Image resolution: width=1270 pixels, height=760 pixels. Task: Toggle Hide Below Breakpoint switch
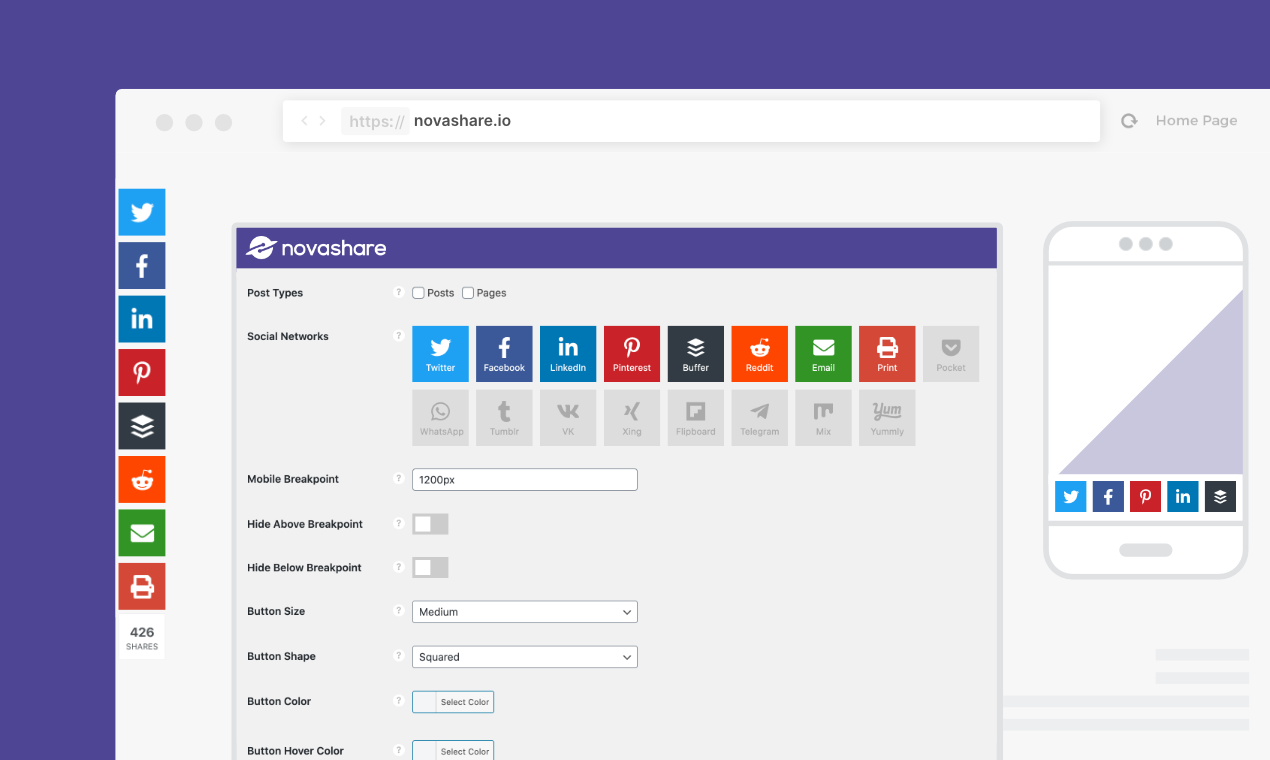coord(430,568)
